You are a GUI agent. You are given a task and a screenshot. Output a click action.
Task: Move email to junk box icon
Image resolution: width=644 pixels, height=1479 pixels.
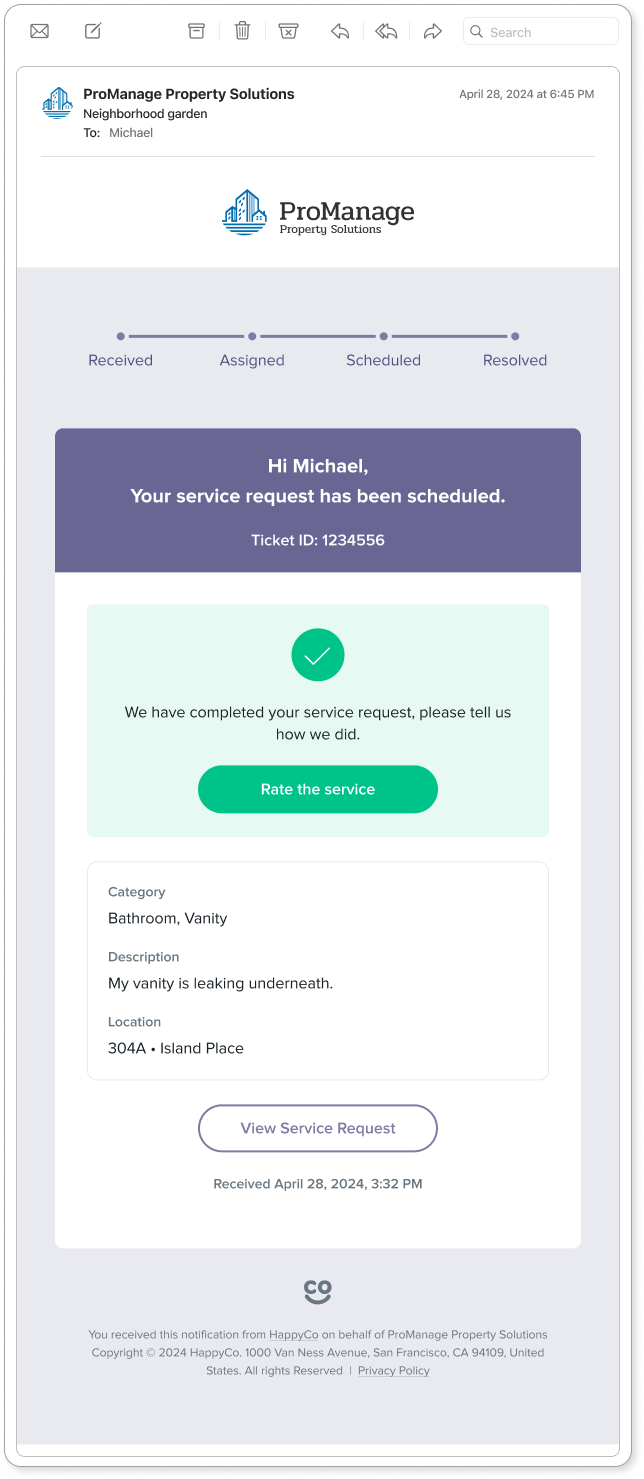tap(288, 31)
